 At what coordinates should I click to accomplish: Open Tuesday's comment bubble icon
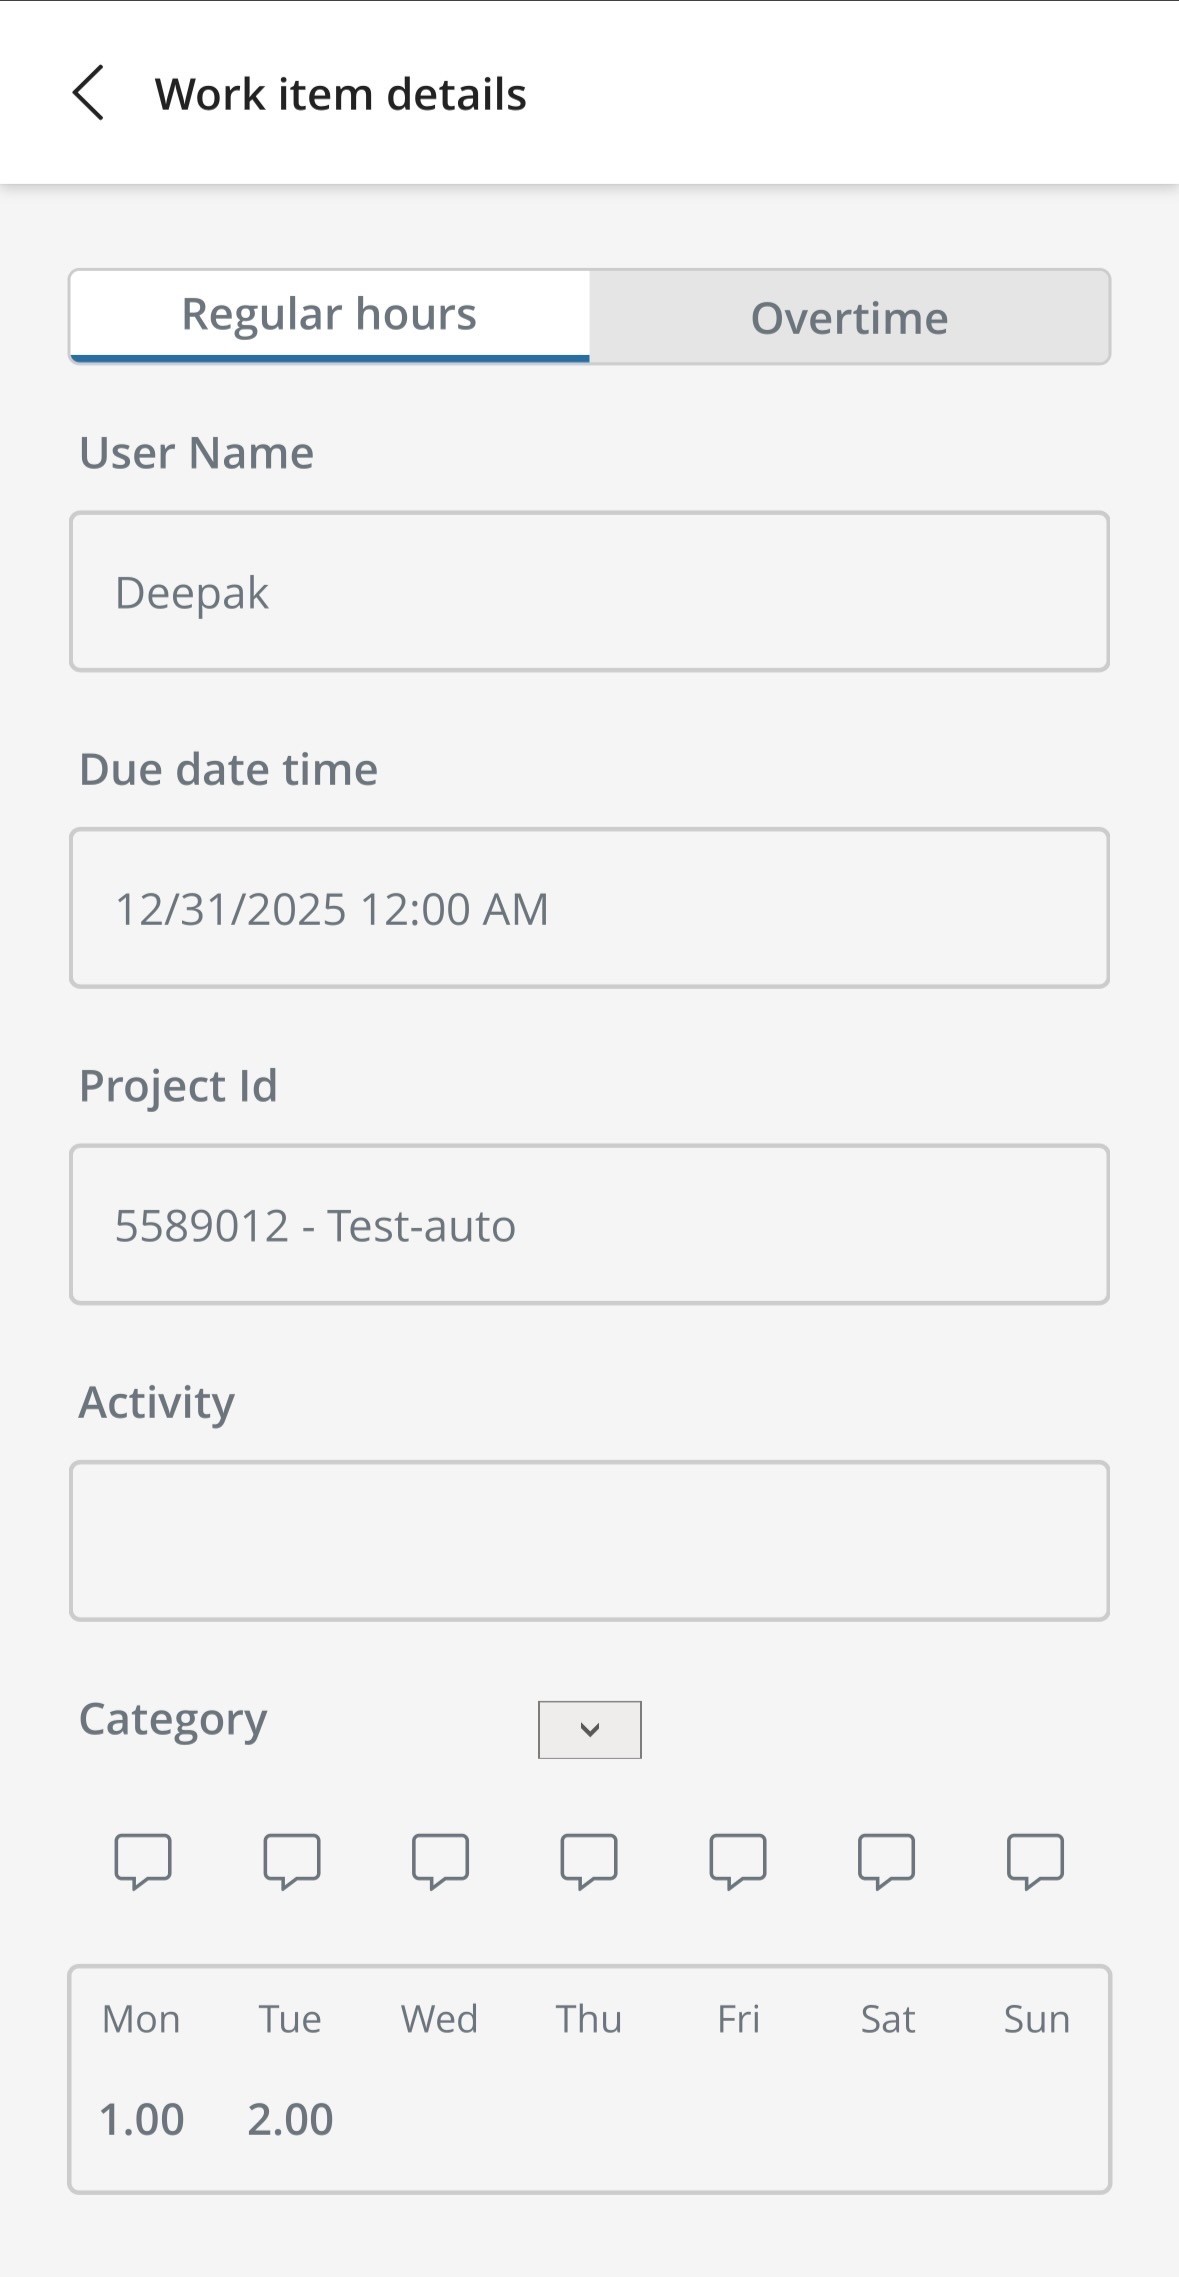click(292, 1860)
